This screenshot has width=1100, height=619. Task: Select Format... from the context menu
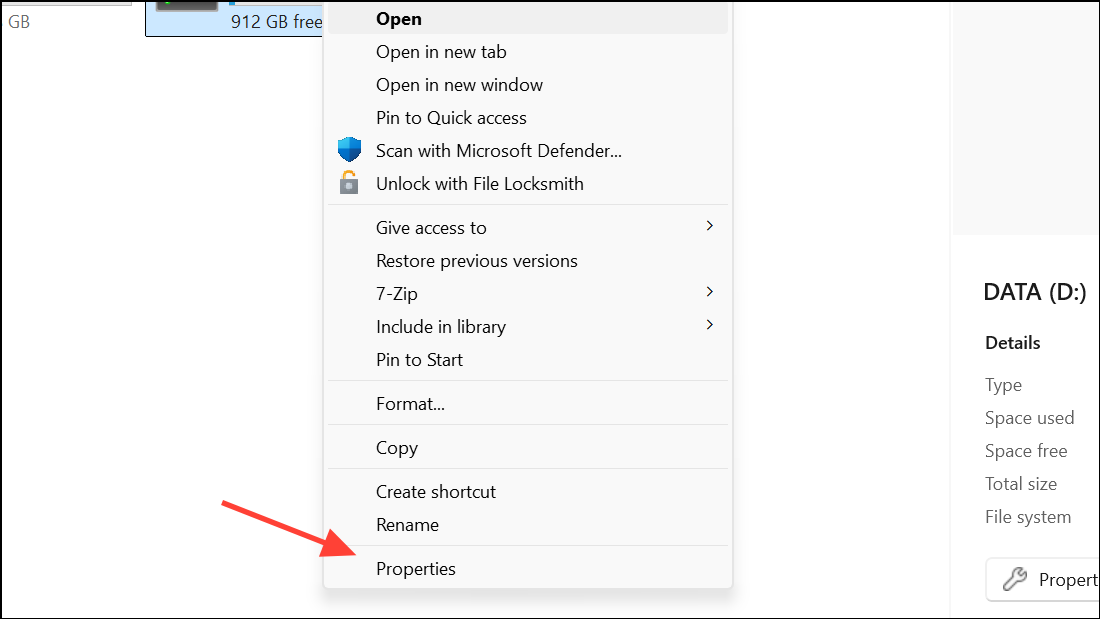pyautogui.click(x=528, y=404)
